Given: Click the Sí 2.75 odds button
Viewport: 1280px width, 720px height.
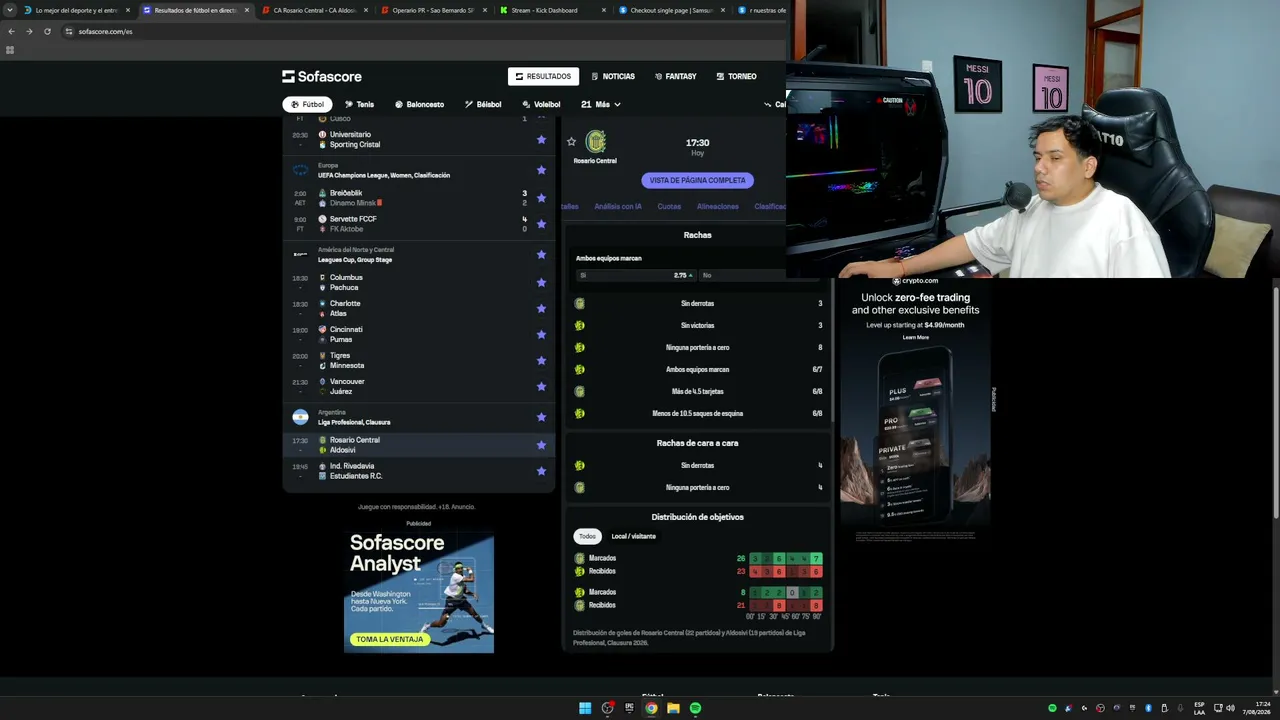Looking at the screenshot, I should click(x=636, y=275).
